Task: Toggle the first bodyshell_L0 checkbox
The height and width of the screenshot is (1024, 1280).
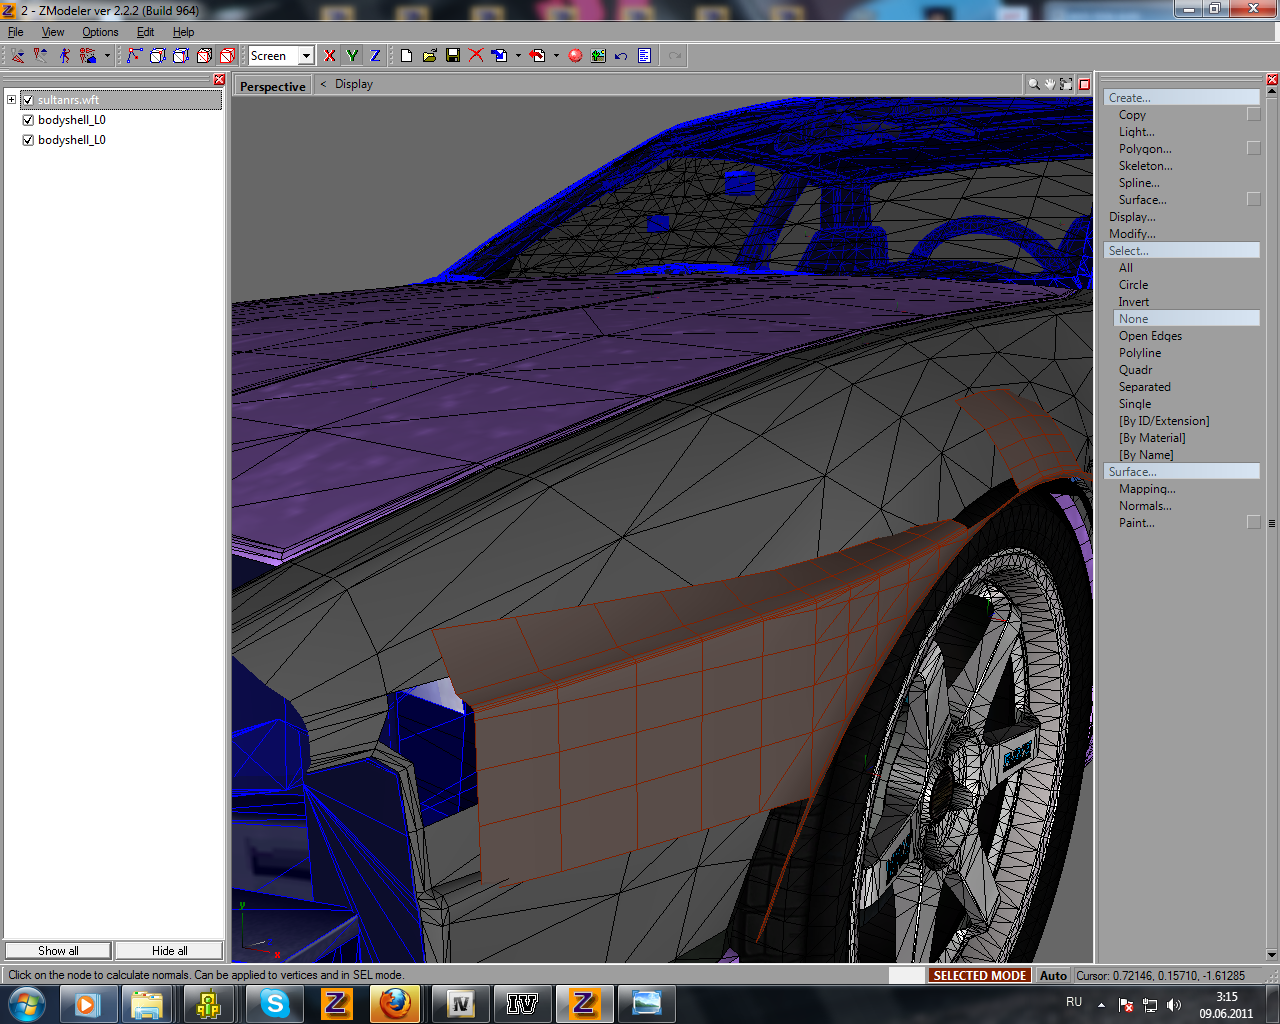Action: tap(28, 120)
